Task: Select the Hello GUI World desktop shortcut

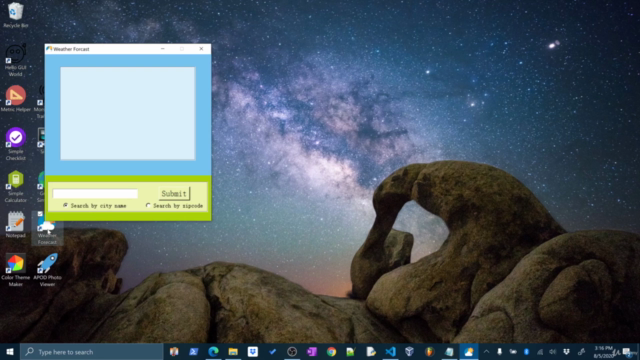Action: (16, 60)
